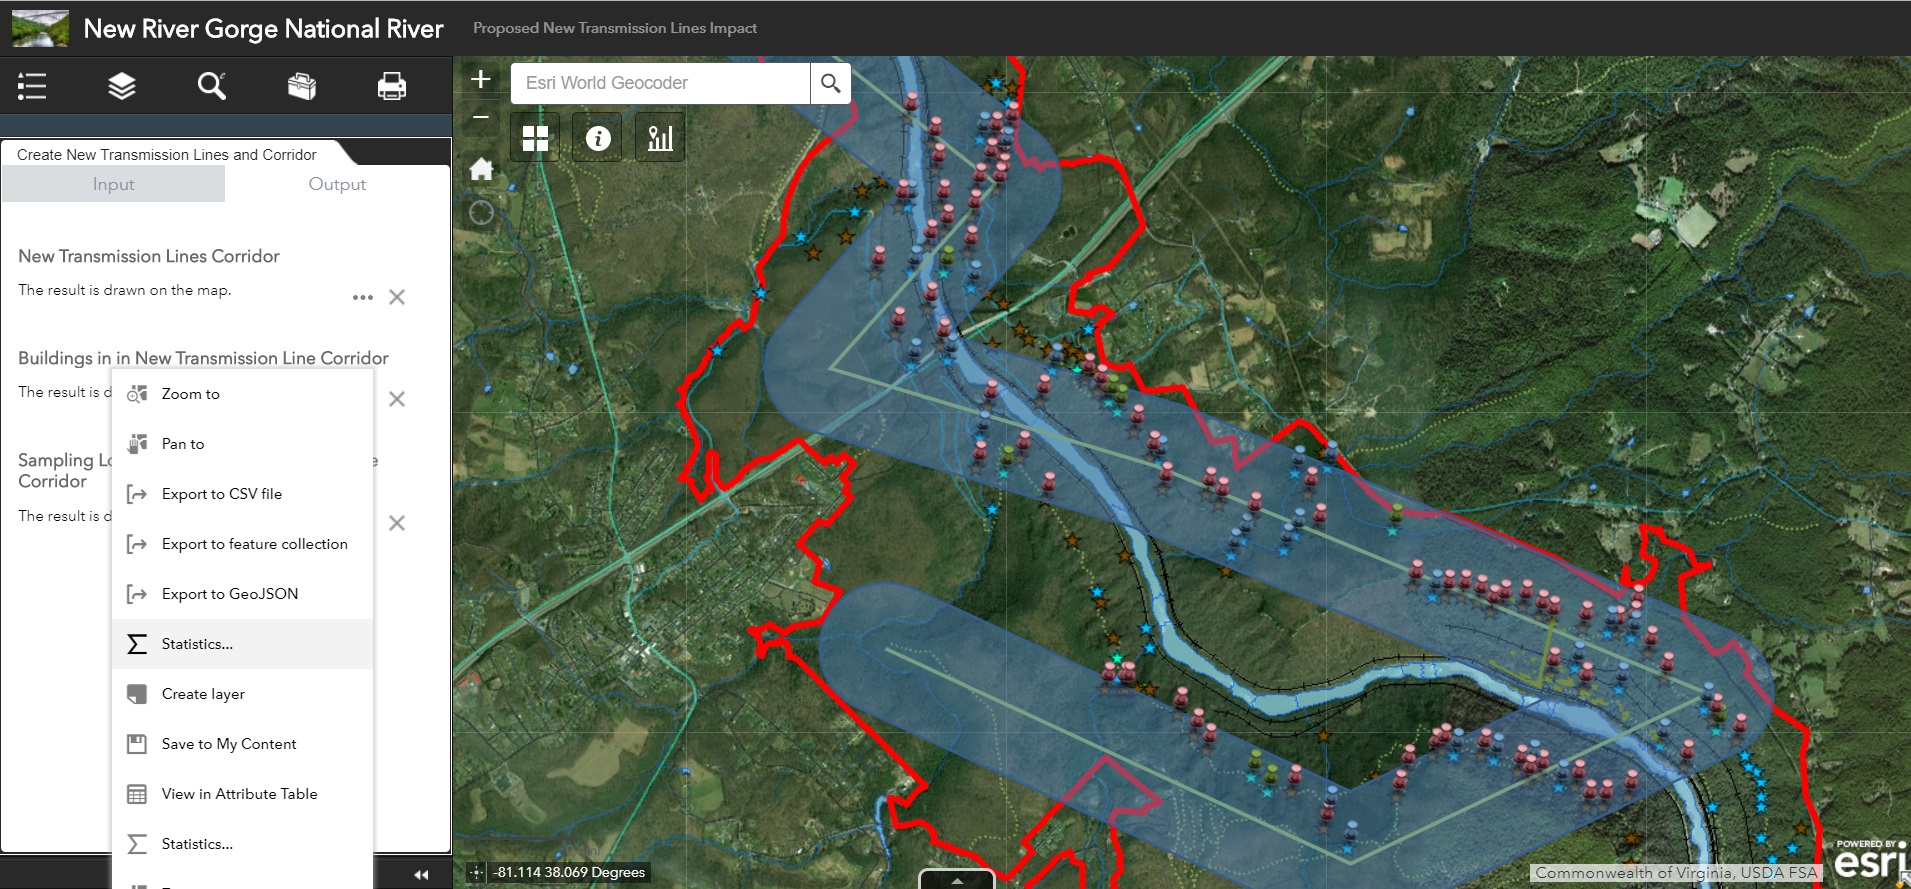The image size is (1911, 889).
Task: Open the info widget icon
Action: pos(598,138)
